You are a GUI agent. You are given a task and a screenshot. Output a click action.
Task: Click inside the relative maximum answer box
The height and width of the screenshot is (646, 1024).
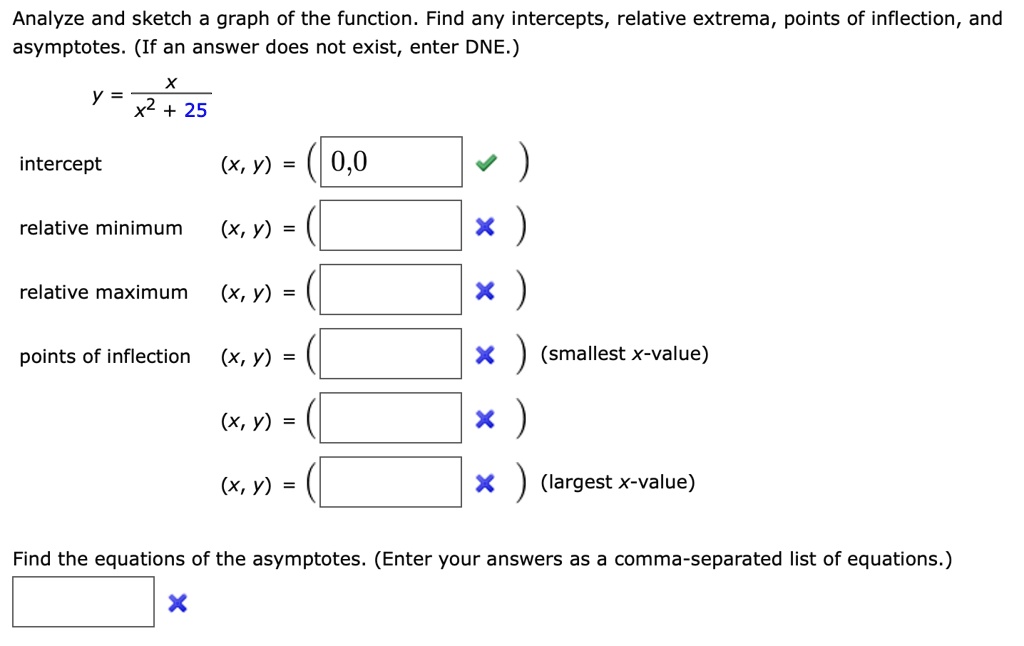click(390, 289)
